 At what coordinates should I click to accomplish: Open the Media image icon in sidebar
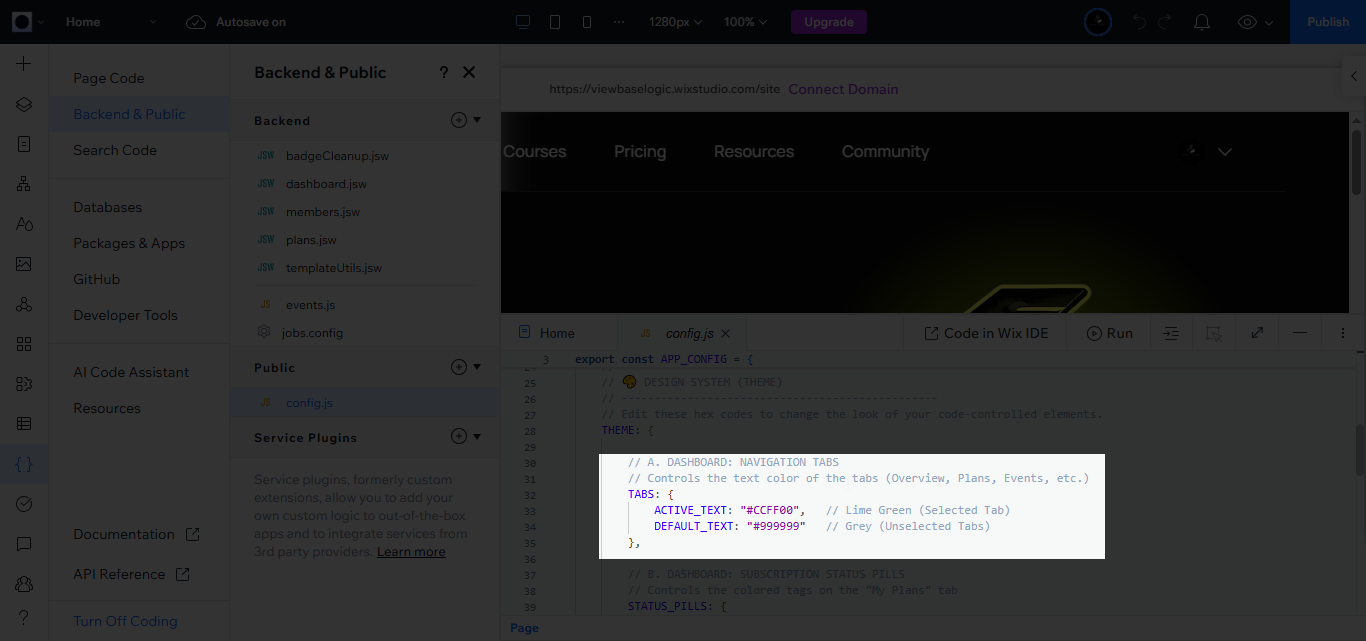click(x=24, y=264)
